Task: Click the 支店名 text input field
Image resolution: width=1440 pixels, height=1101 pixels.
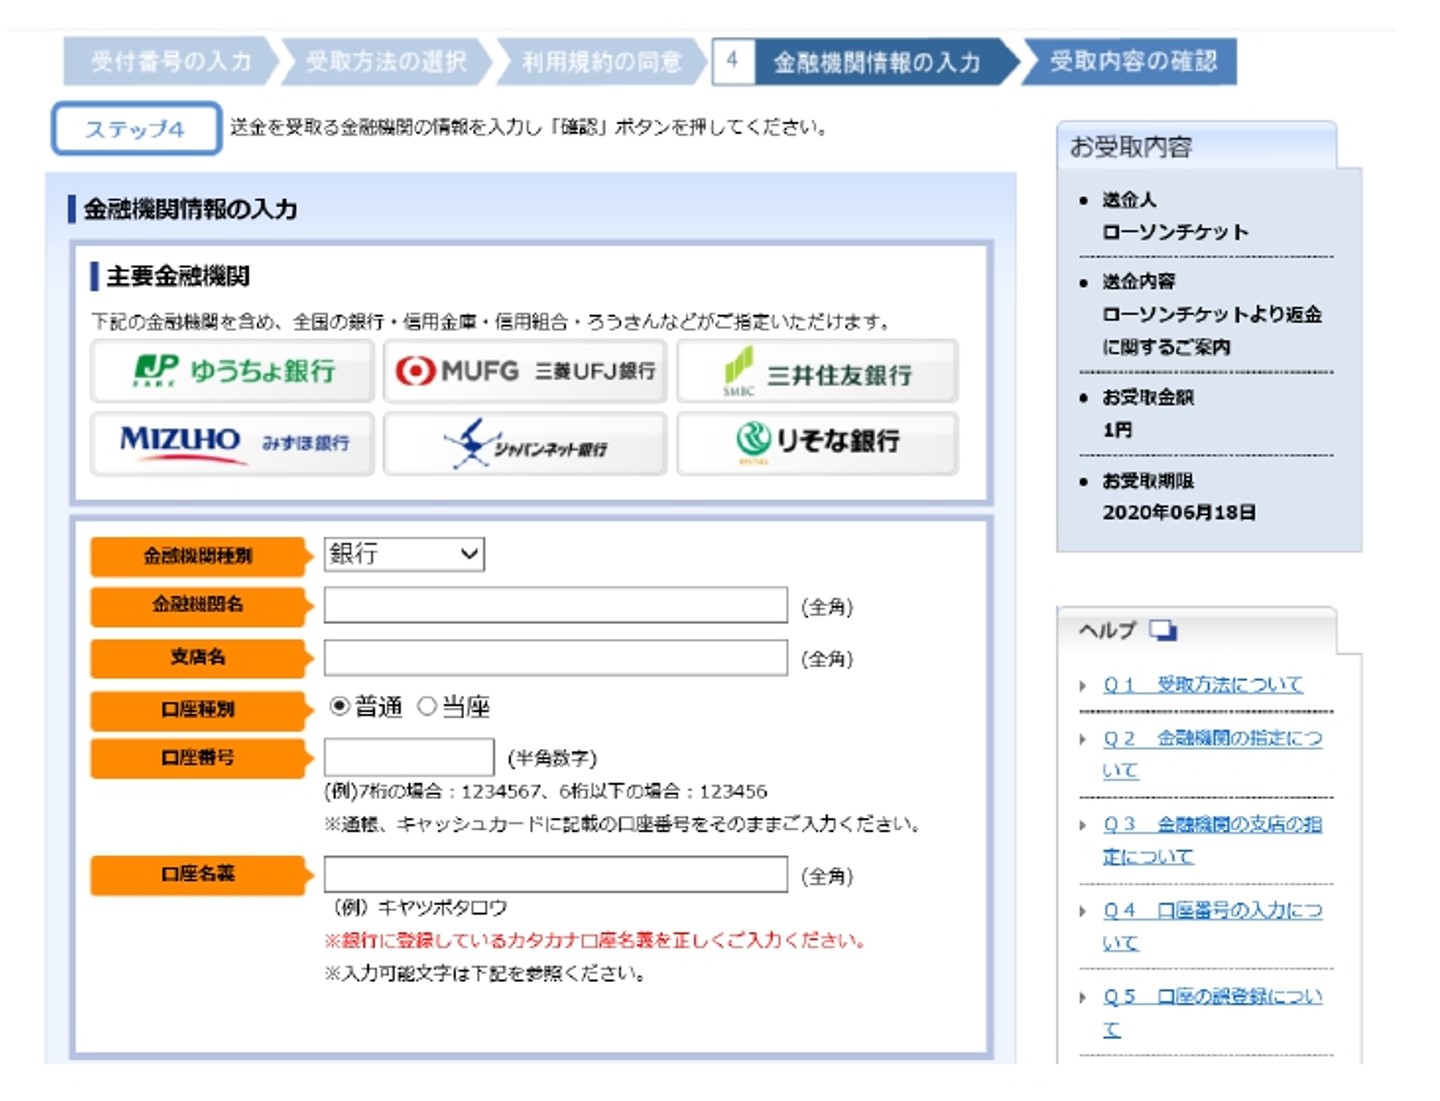Action: coord(555,658)
